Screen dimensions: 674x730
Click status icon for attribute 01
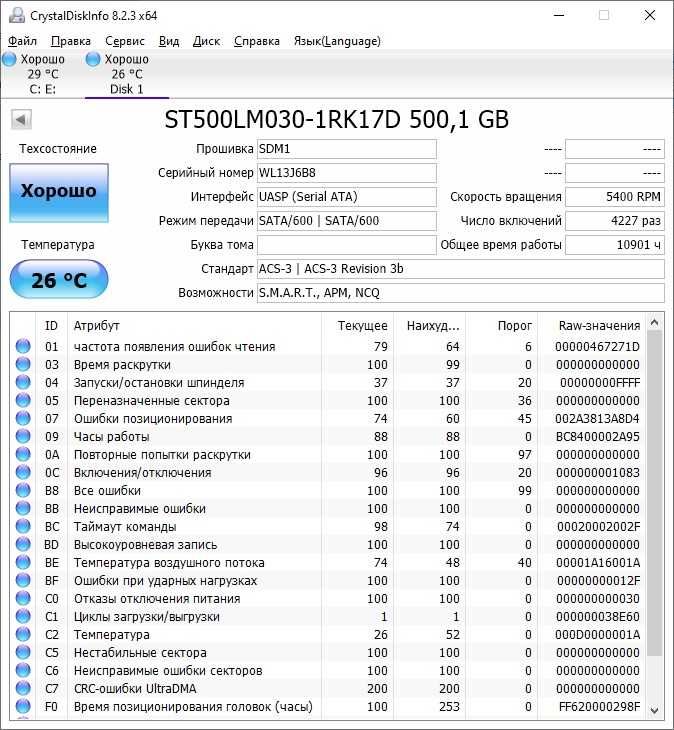[23, 346]
